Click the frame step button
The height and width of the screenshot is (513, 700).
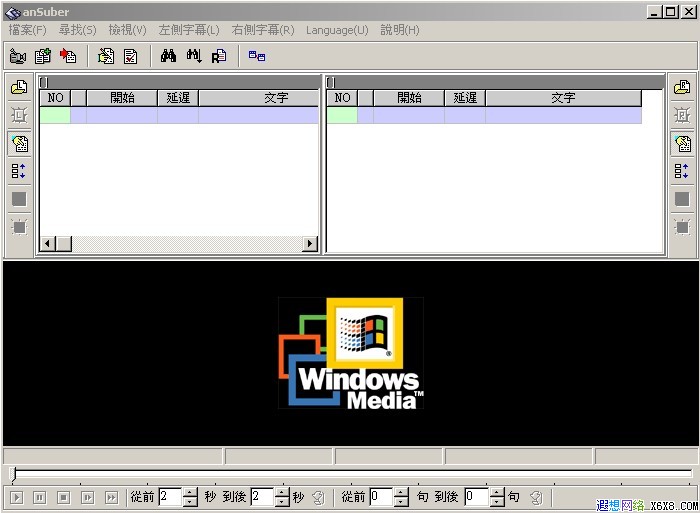point(88,497)
